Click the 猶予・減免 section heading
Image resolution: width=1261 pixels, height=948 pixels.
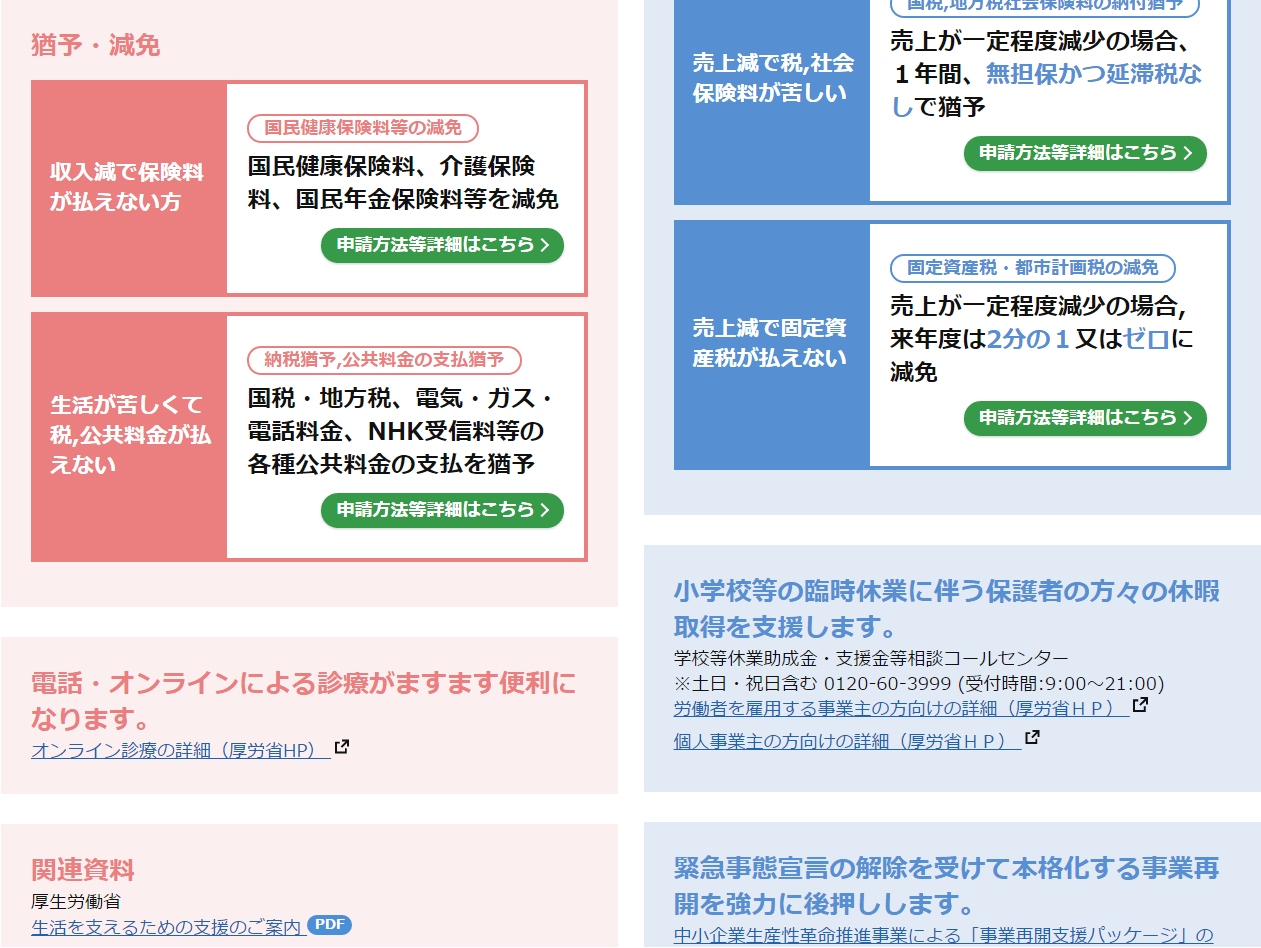pyautogui.click(x=95, y=46)
